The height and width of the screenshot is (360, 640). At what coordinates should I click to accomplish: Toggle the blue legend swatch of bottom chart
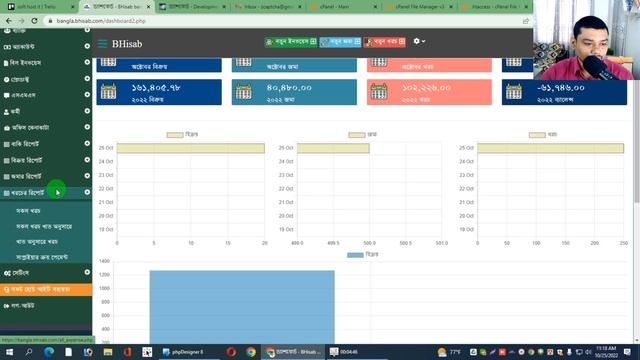[355, 255]
